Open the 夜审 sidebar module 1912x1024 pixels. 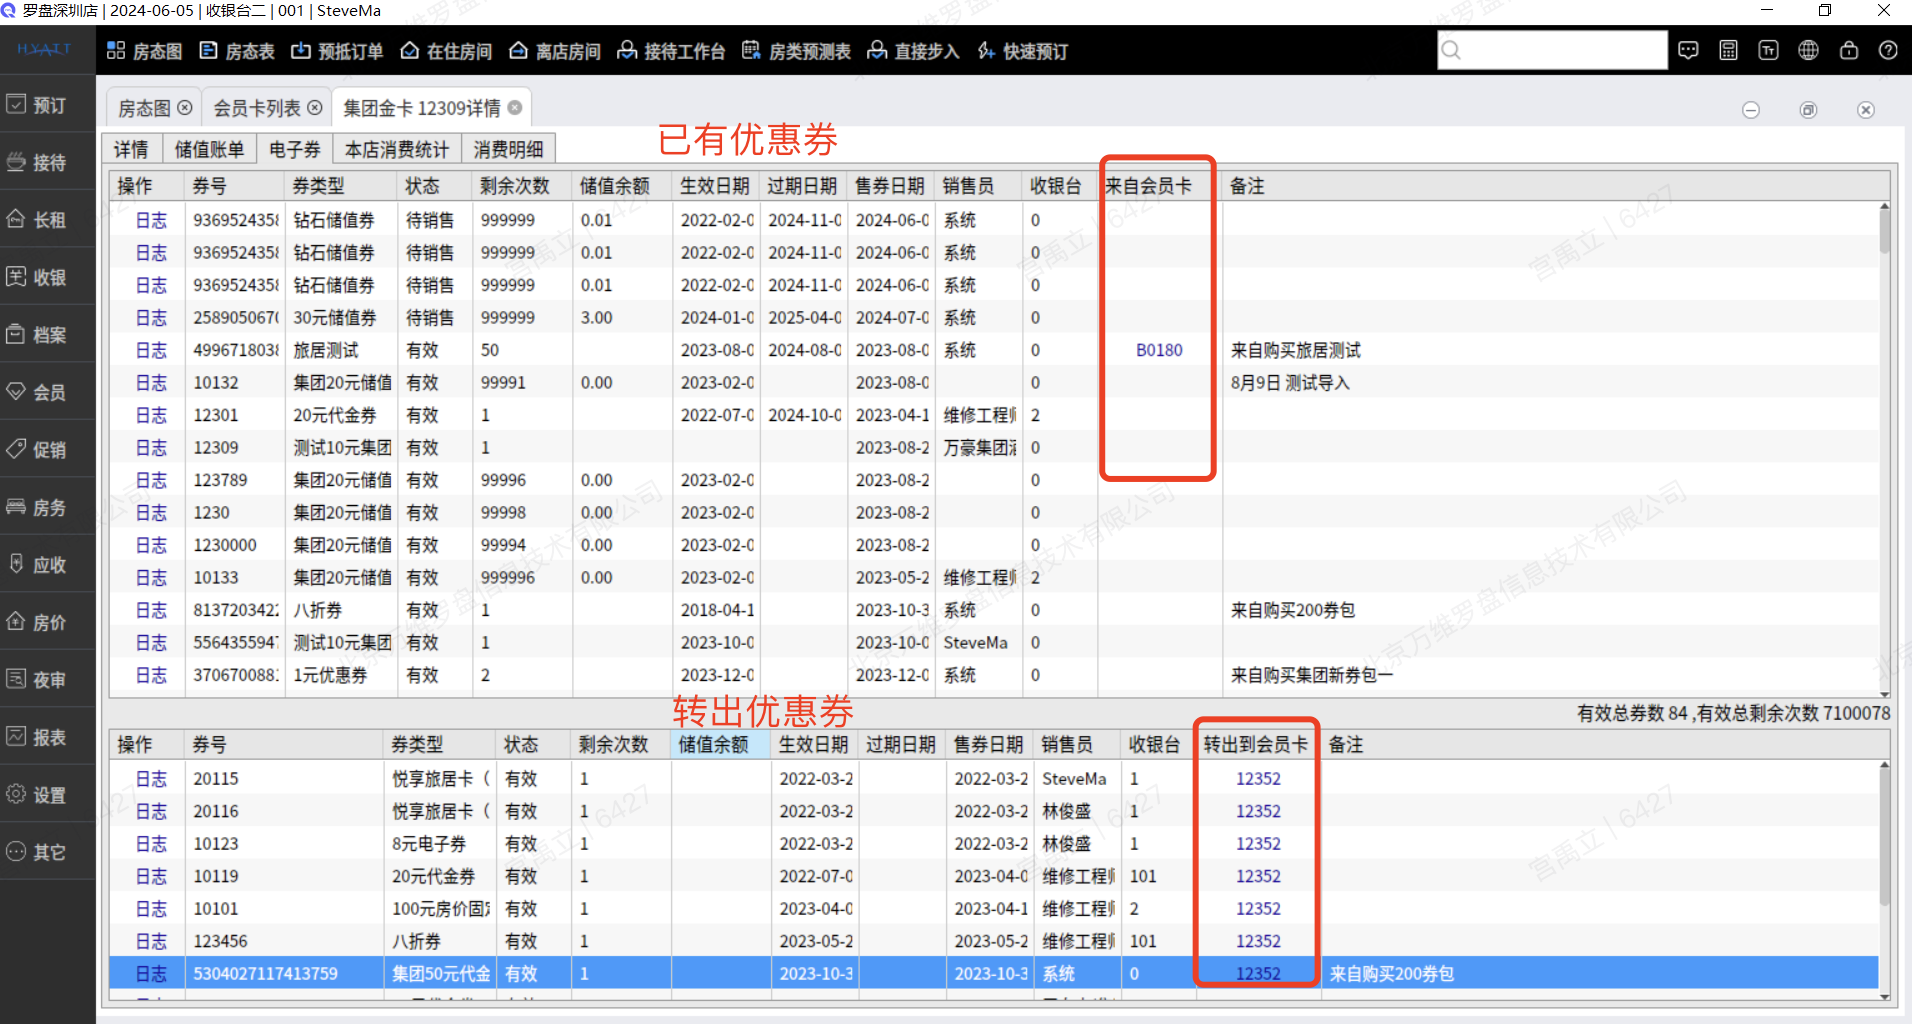[x=48, y=679]
